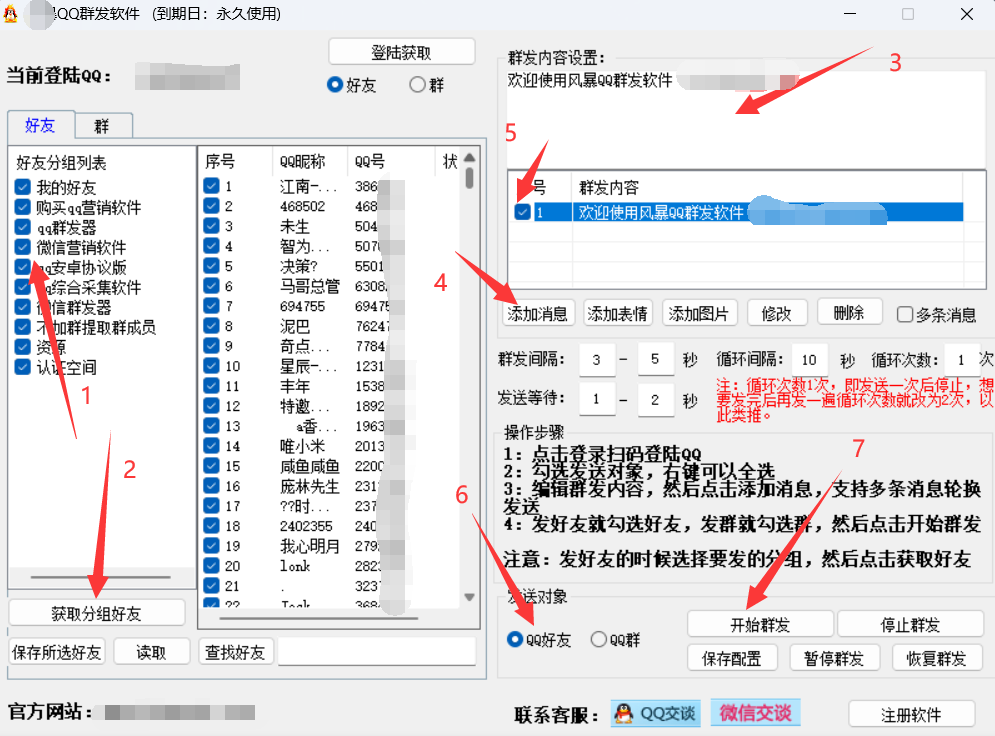Switch to the 群 tab
The width and height of the screenshot is (995, 736).
coord(103,126)
